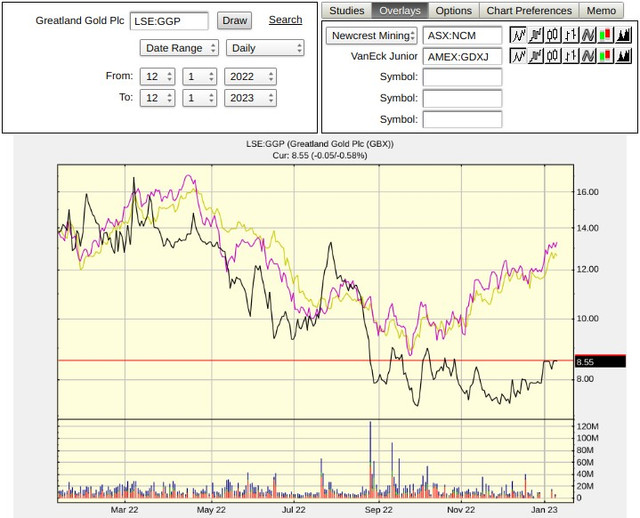640x518 pixels.
Task: Open the Options tab
Action: 453,11
